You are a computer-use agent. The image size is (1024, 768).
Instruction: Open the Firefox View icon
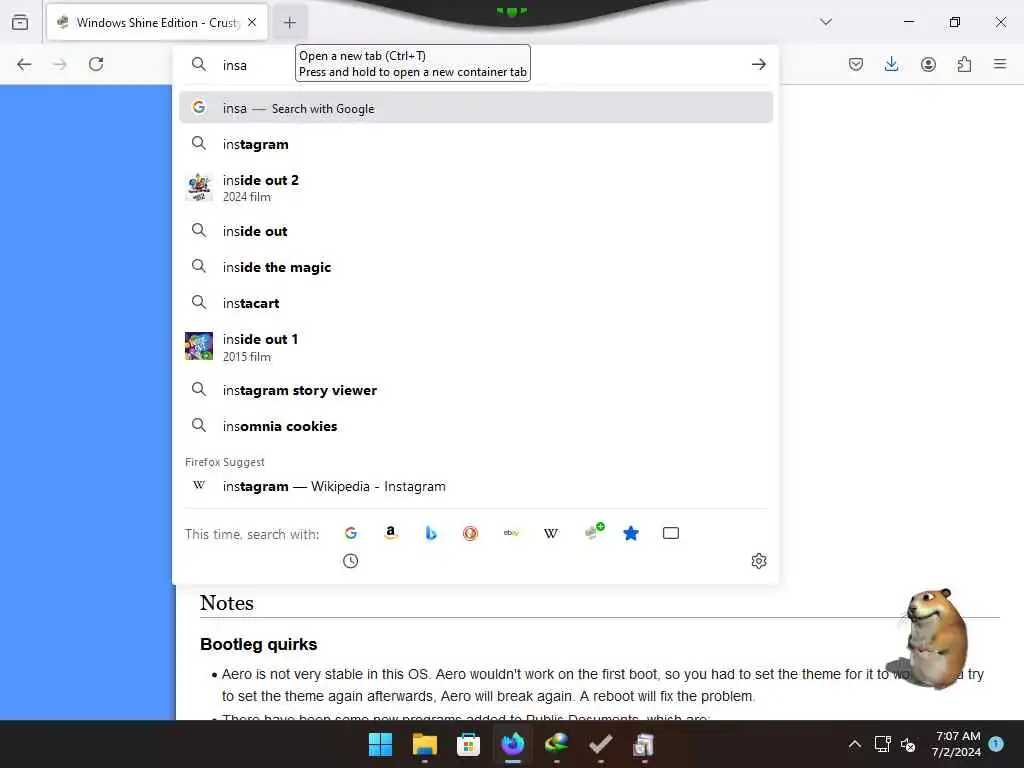(x=20, y=22)
